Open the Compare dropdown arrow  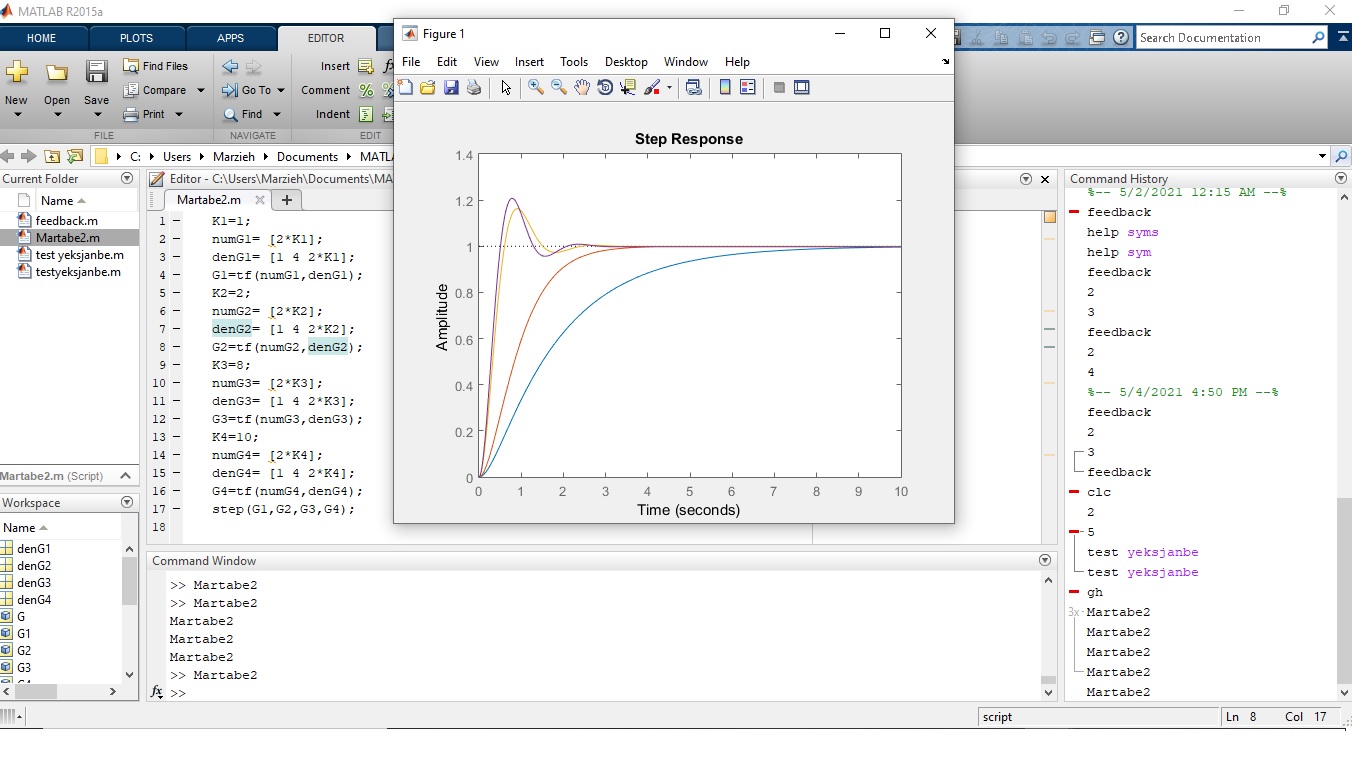pyautogui.click(x=200, y=90)
